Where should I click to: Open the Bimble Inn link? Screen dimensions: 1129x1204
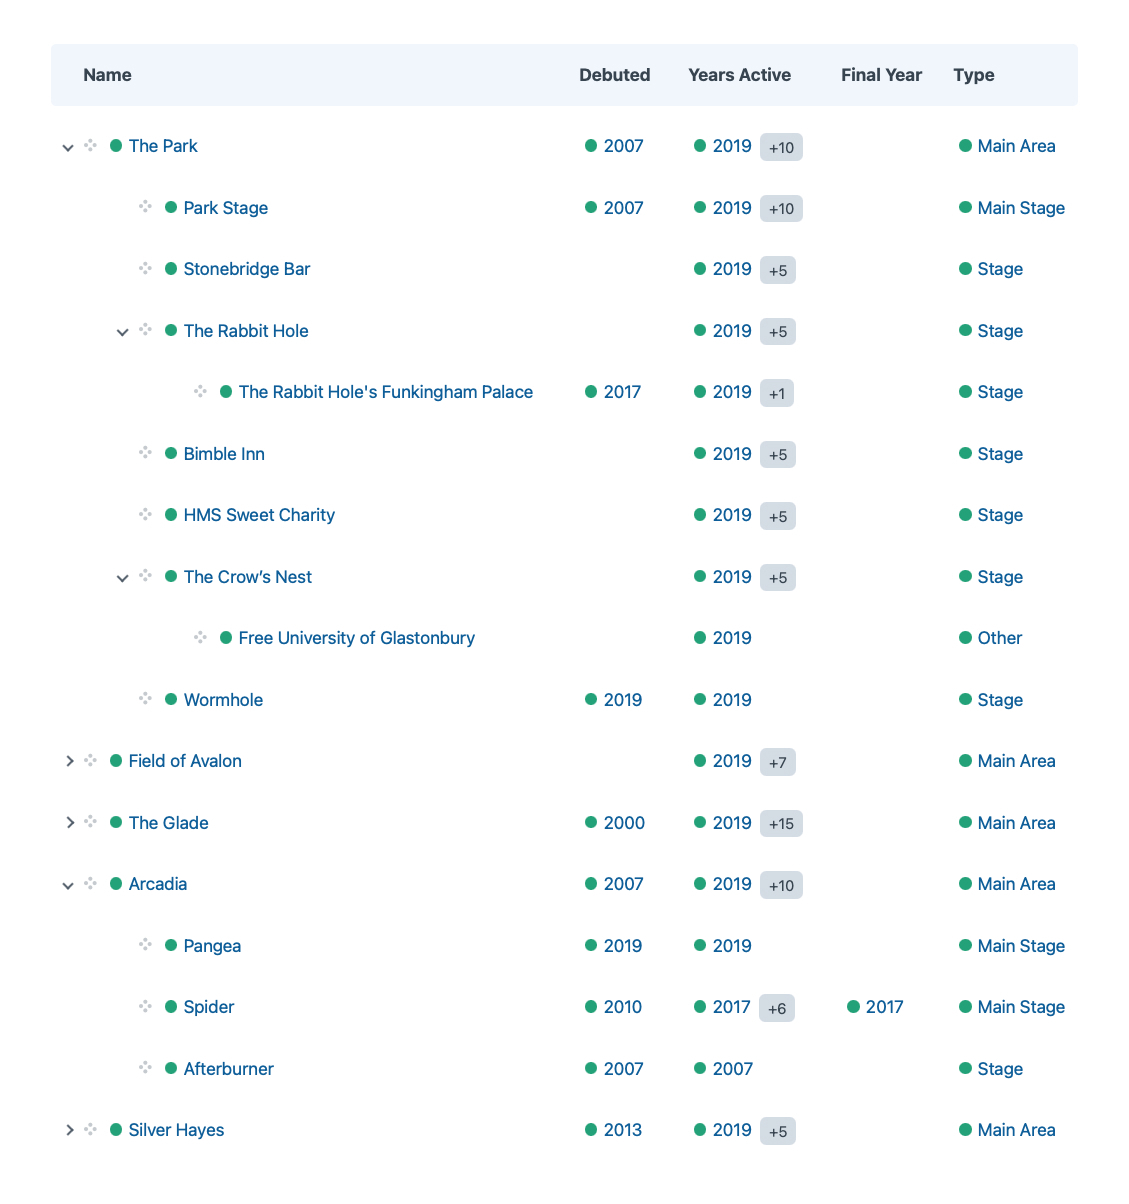coord(224,454)
